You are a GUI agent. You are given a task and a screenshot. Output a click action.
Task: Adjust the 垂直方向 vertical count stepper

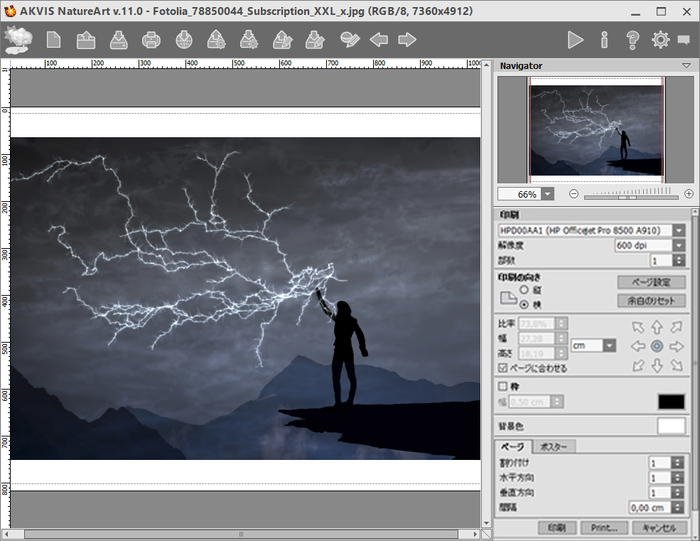[x=677, y=492]
